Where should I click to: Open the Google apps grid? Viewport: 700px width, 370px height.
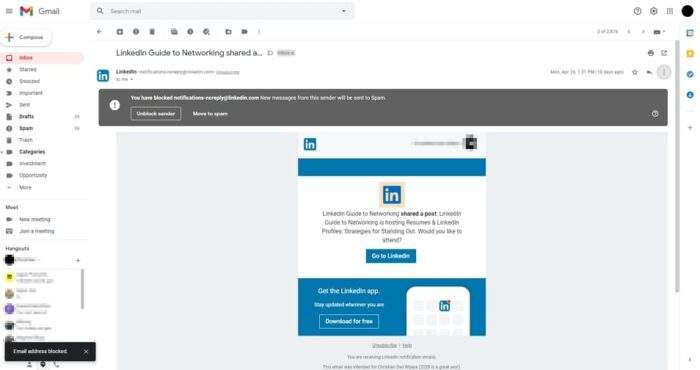(670, 11)
